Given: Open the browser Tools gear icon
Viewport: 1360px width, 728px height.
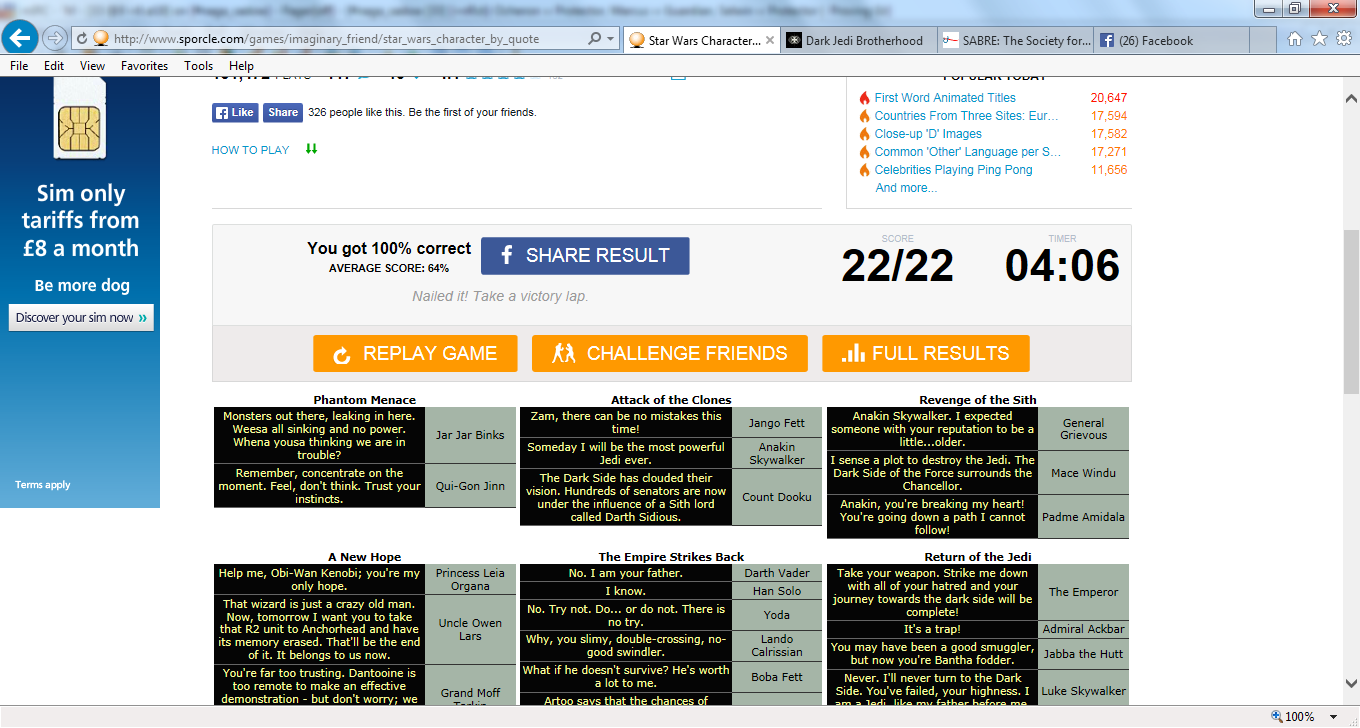Looking at the screenshot, I should pyautogui.click(x=1343, y=39).
